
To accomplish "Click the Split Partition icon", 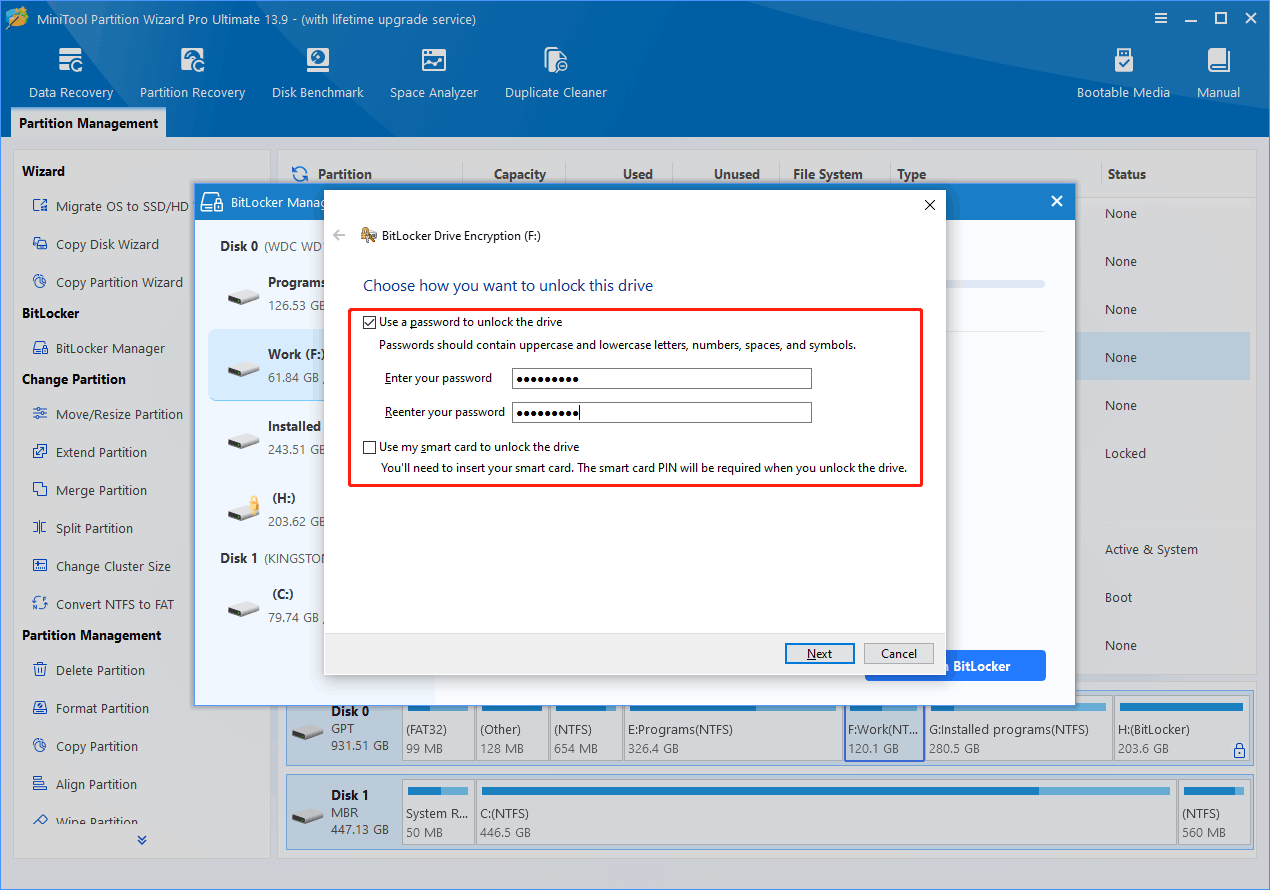I will [x=40, y=528].
